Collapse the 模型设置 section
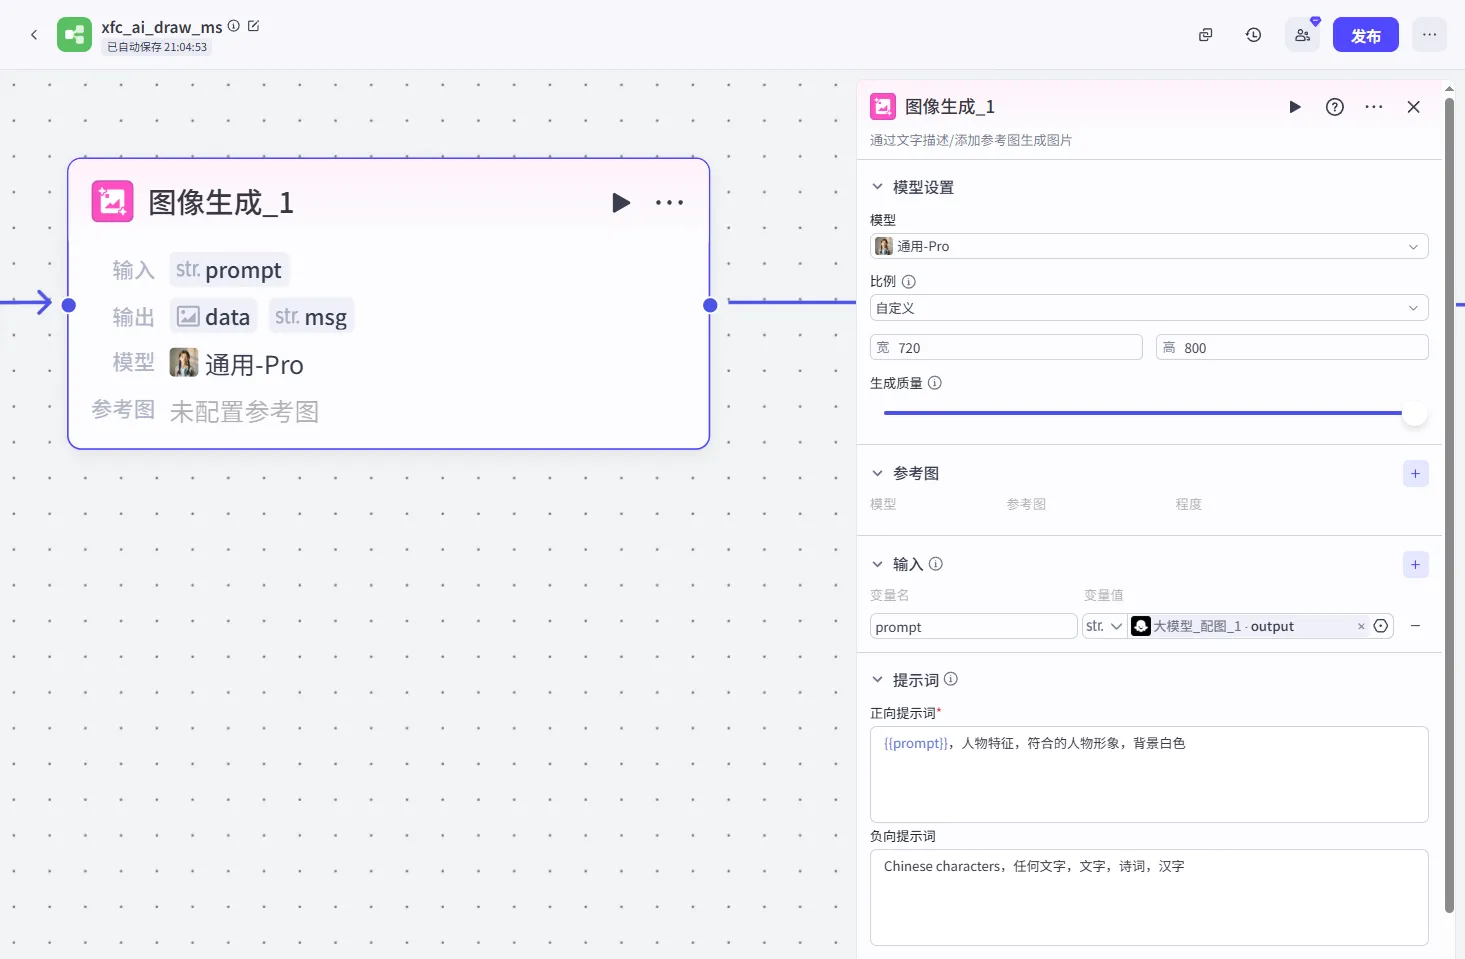 (877, 187)
